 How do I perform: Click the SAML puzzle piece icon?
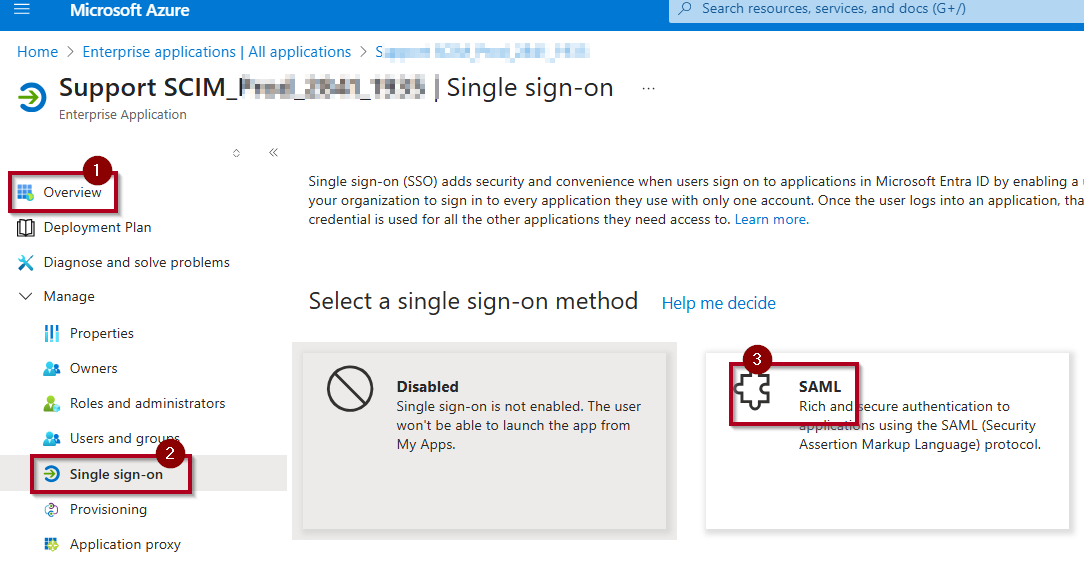click(753, 389)
